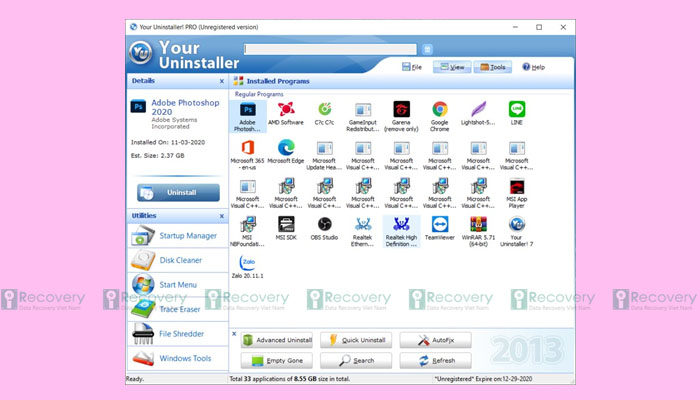Select the OBS Studio program icon
Image resolution: width=700 pixels, height=400 pixels.
325,229
